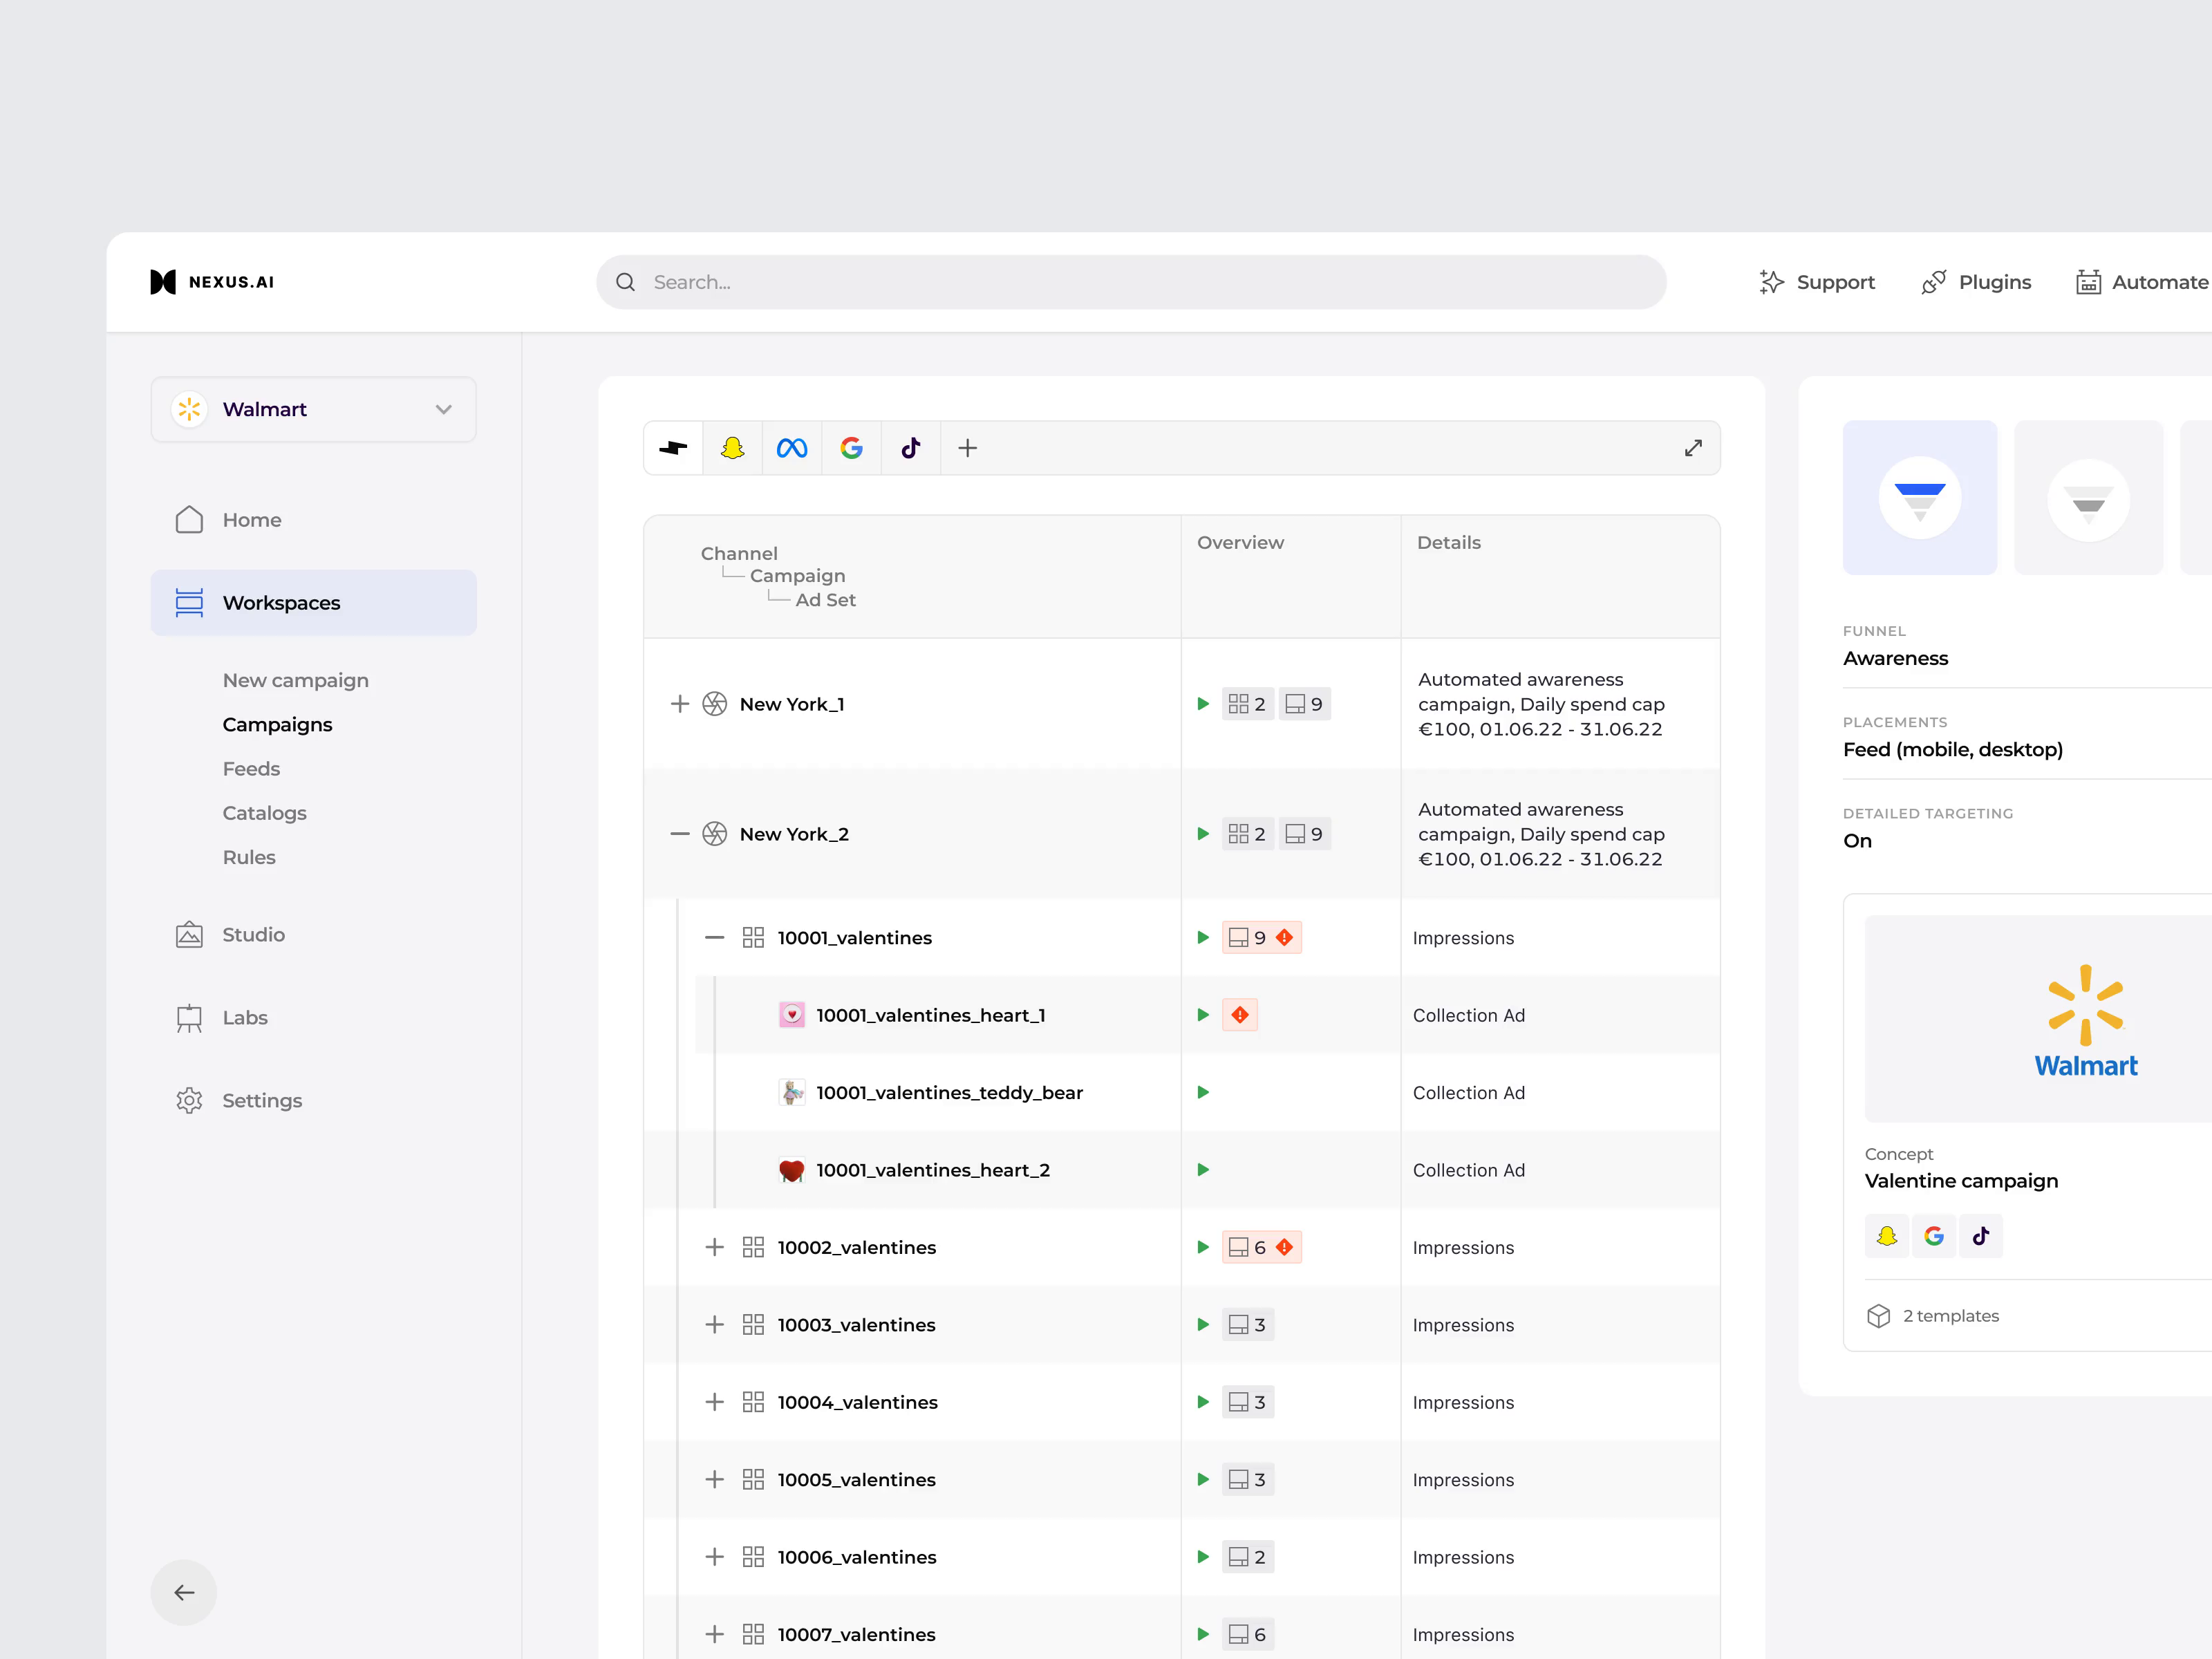Toggle play status on 10001_valentines_heart_1

pos(1202,1014)
